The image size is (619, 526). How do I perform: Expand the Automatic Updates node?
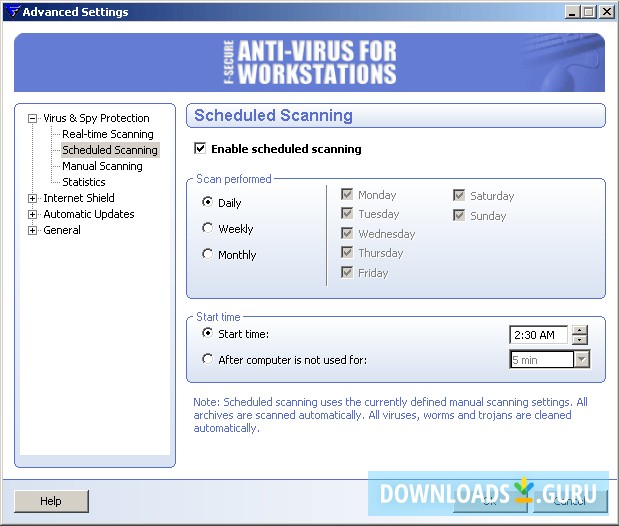[32, 214]
